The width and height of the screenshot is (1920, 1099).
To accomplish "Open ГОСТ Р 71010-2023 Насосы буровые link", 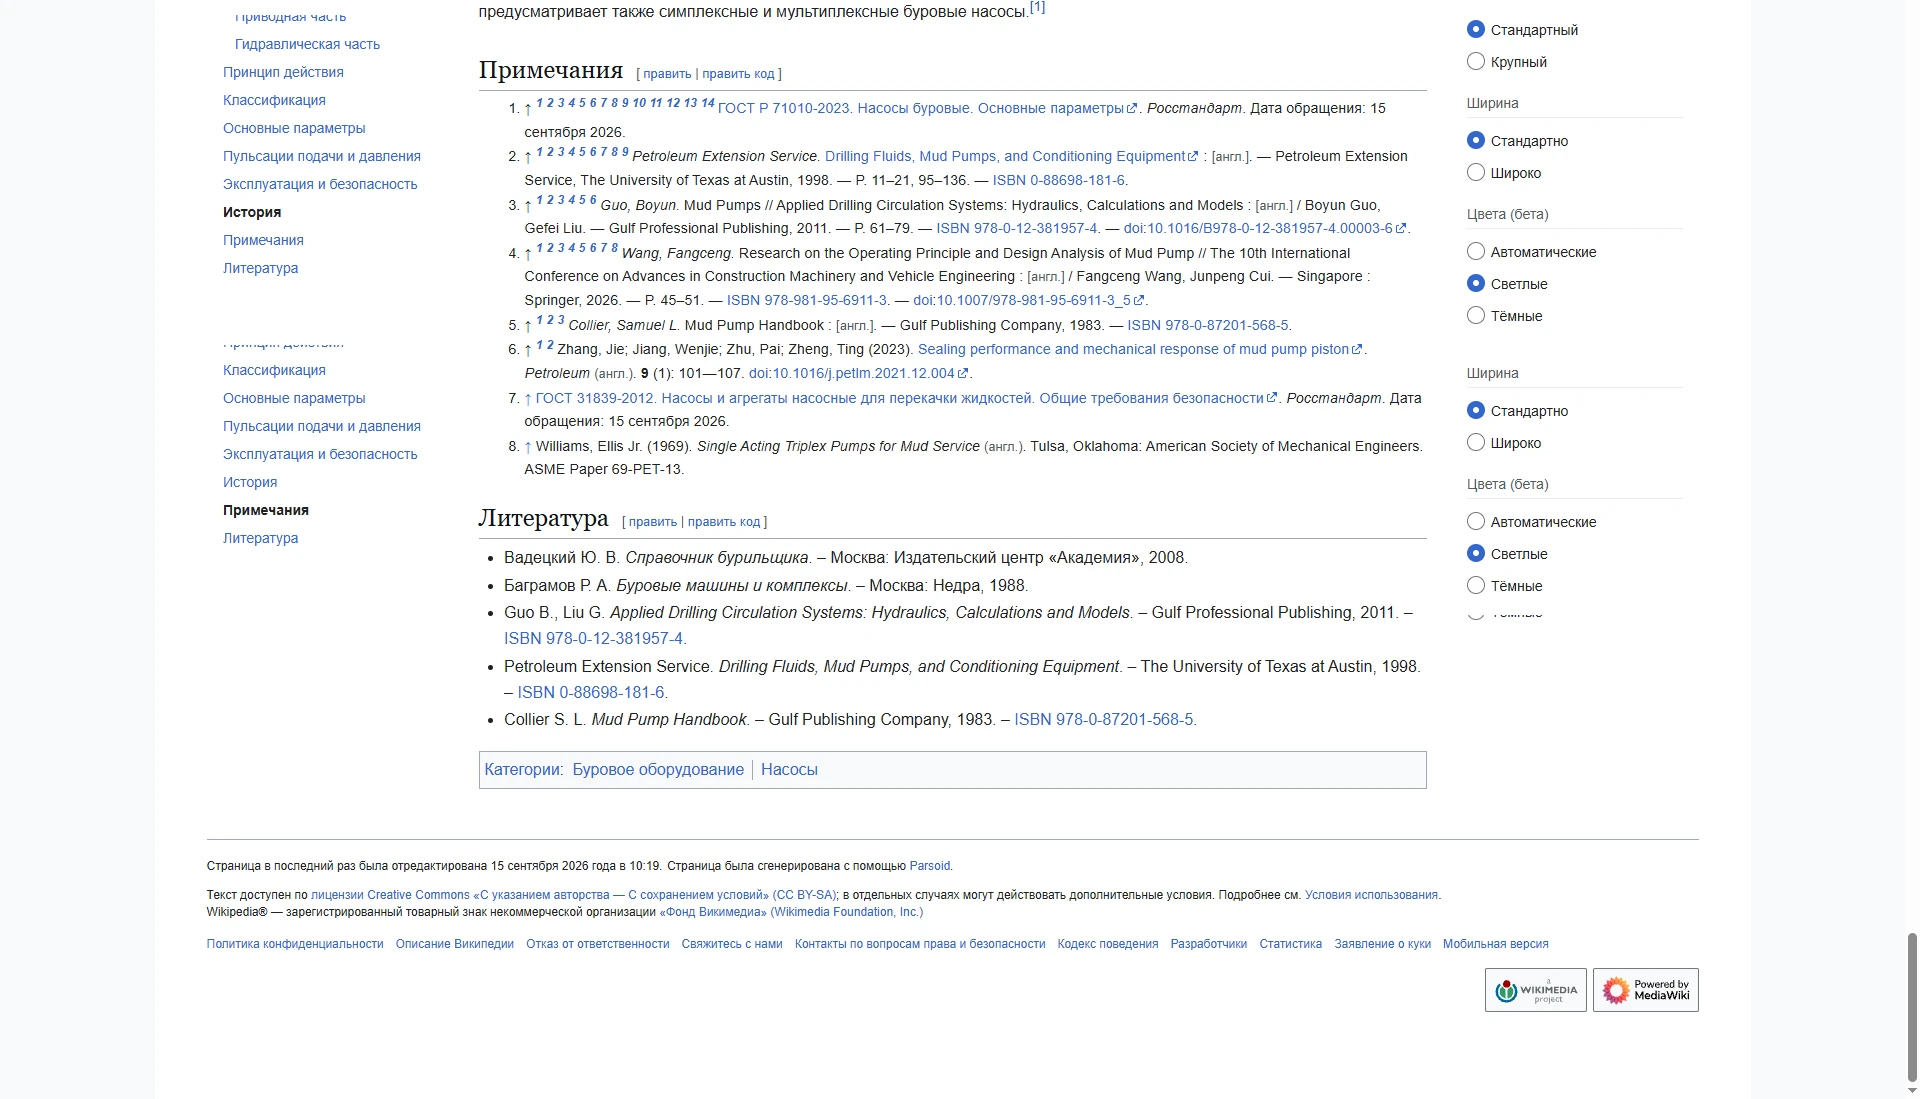I will pos(921,108).
